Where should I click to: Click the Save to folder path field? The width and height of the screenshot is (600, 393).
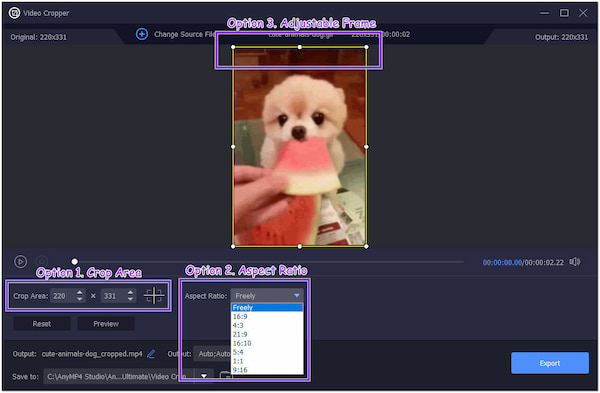click(x=119, y=376)
